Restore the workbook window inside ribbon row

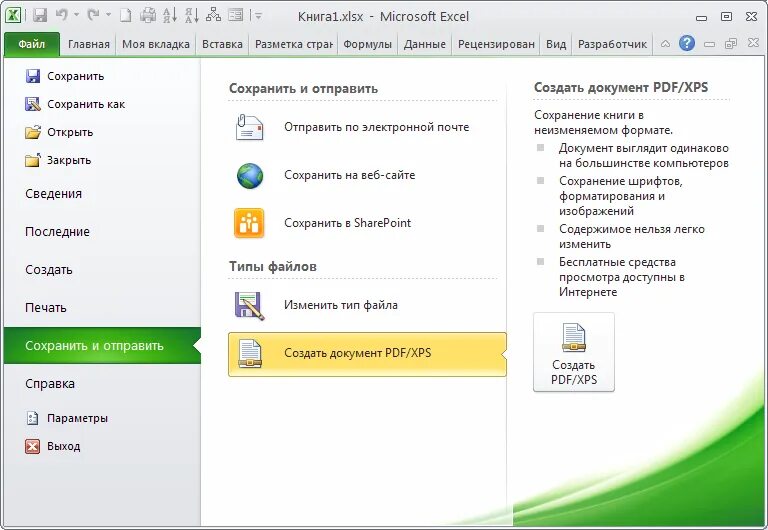coord(731,44)
